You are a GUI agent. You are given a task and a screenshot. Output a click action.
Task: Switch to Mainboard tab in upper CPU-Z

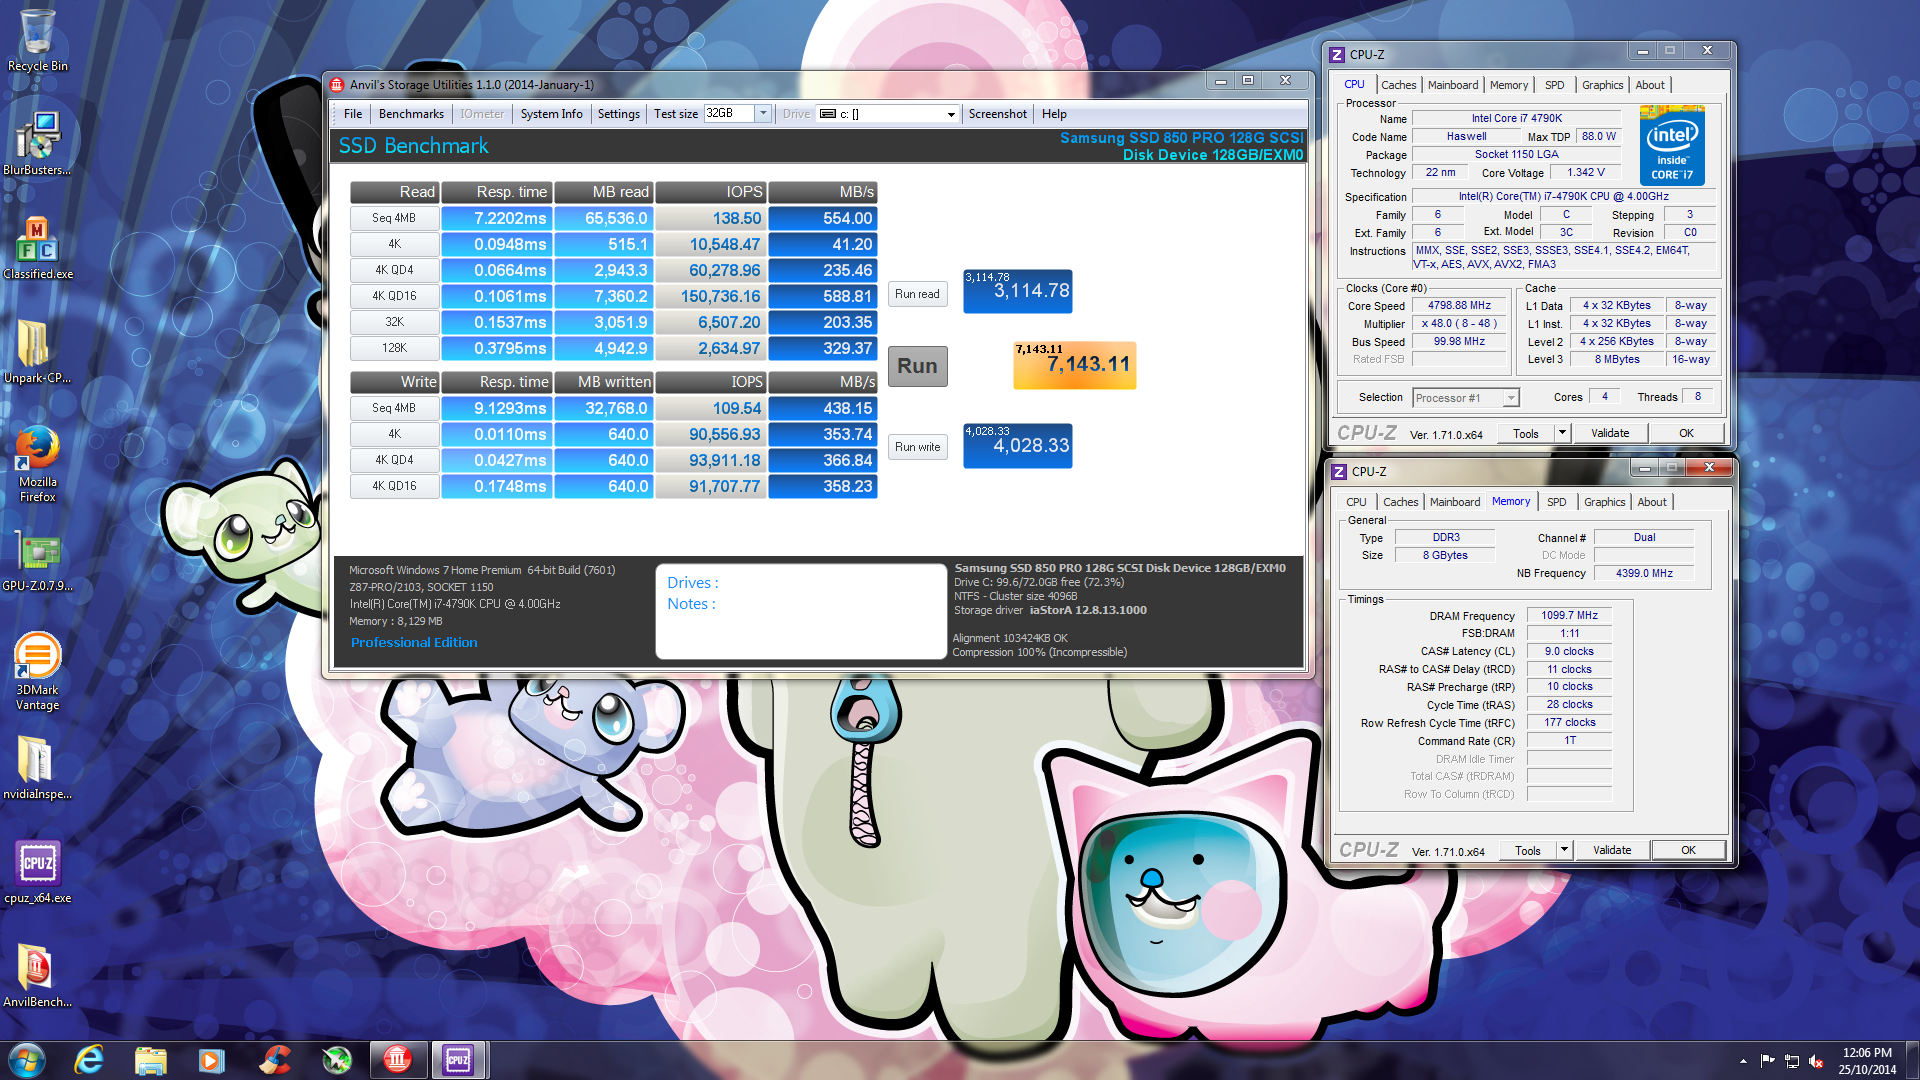pos(1452,85)
